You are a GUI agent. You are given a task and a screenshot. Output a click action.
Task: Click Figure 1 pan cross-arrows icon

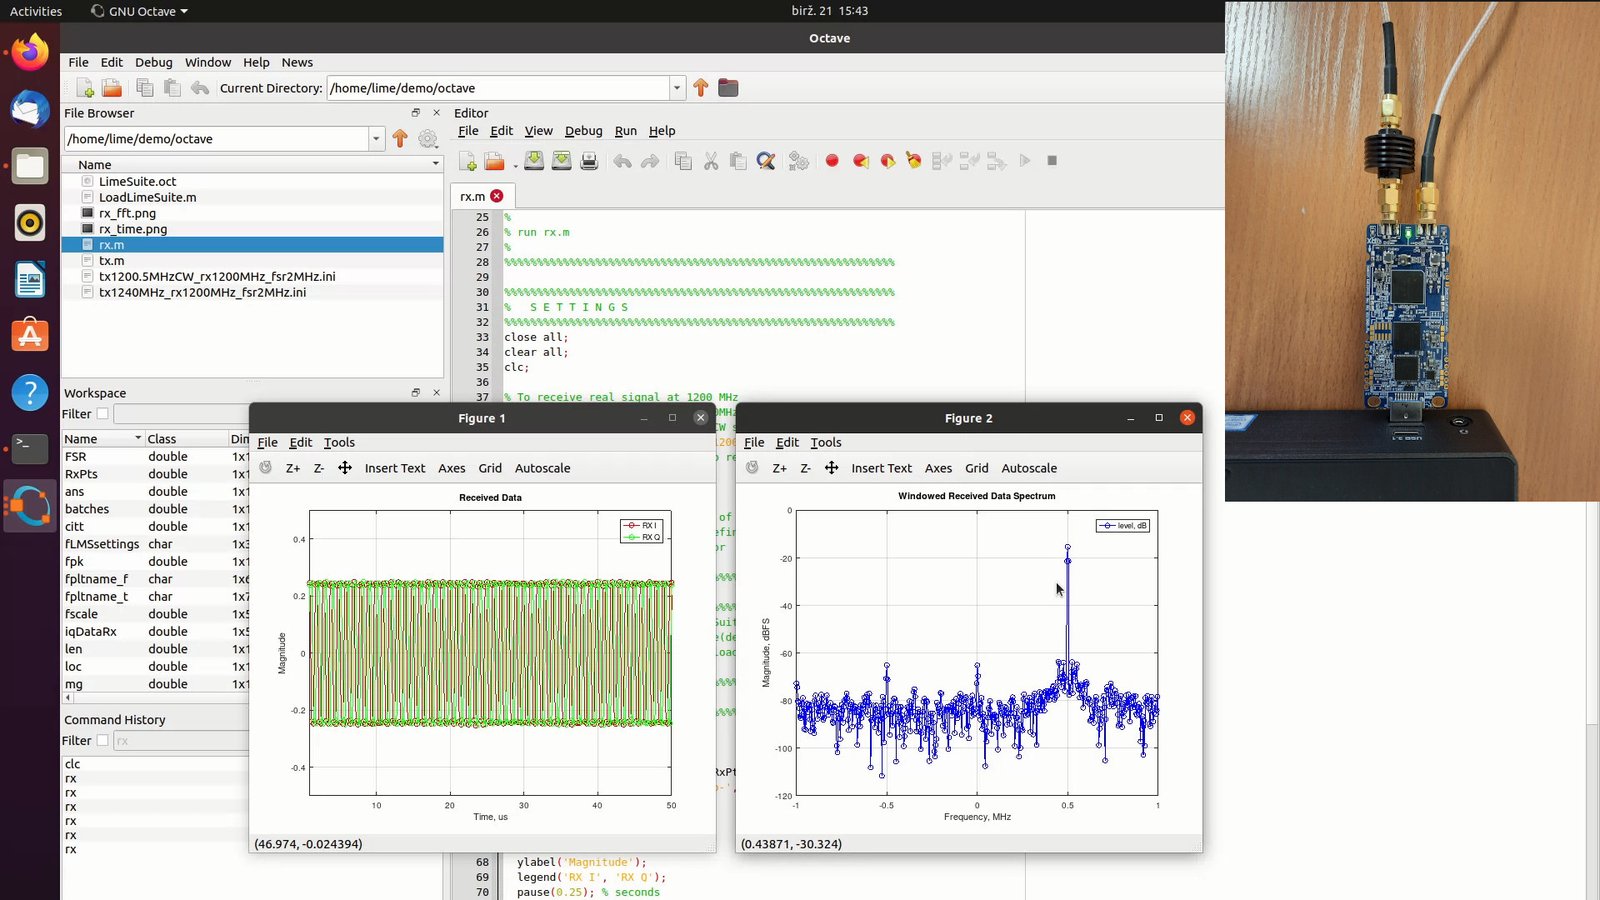pos(345,468)
